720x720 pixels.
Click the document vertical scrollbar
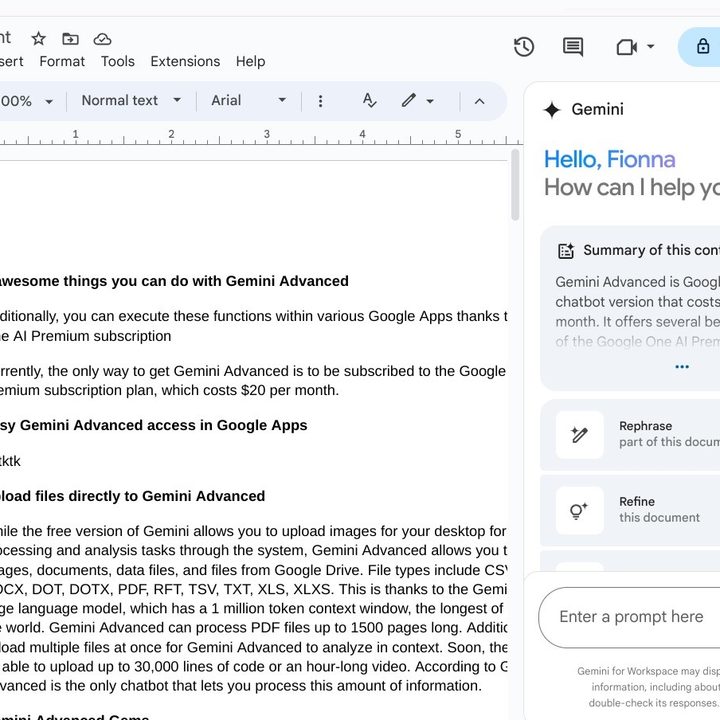click(x=515, y=185)
